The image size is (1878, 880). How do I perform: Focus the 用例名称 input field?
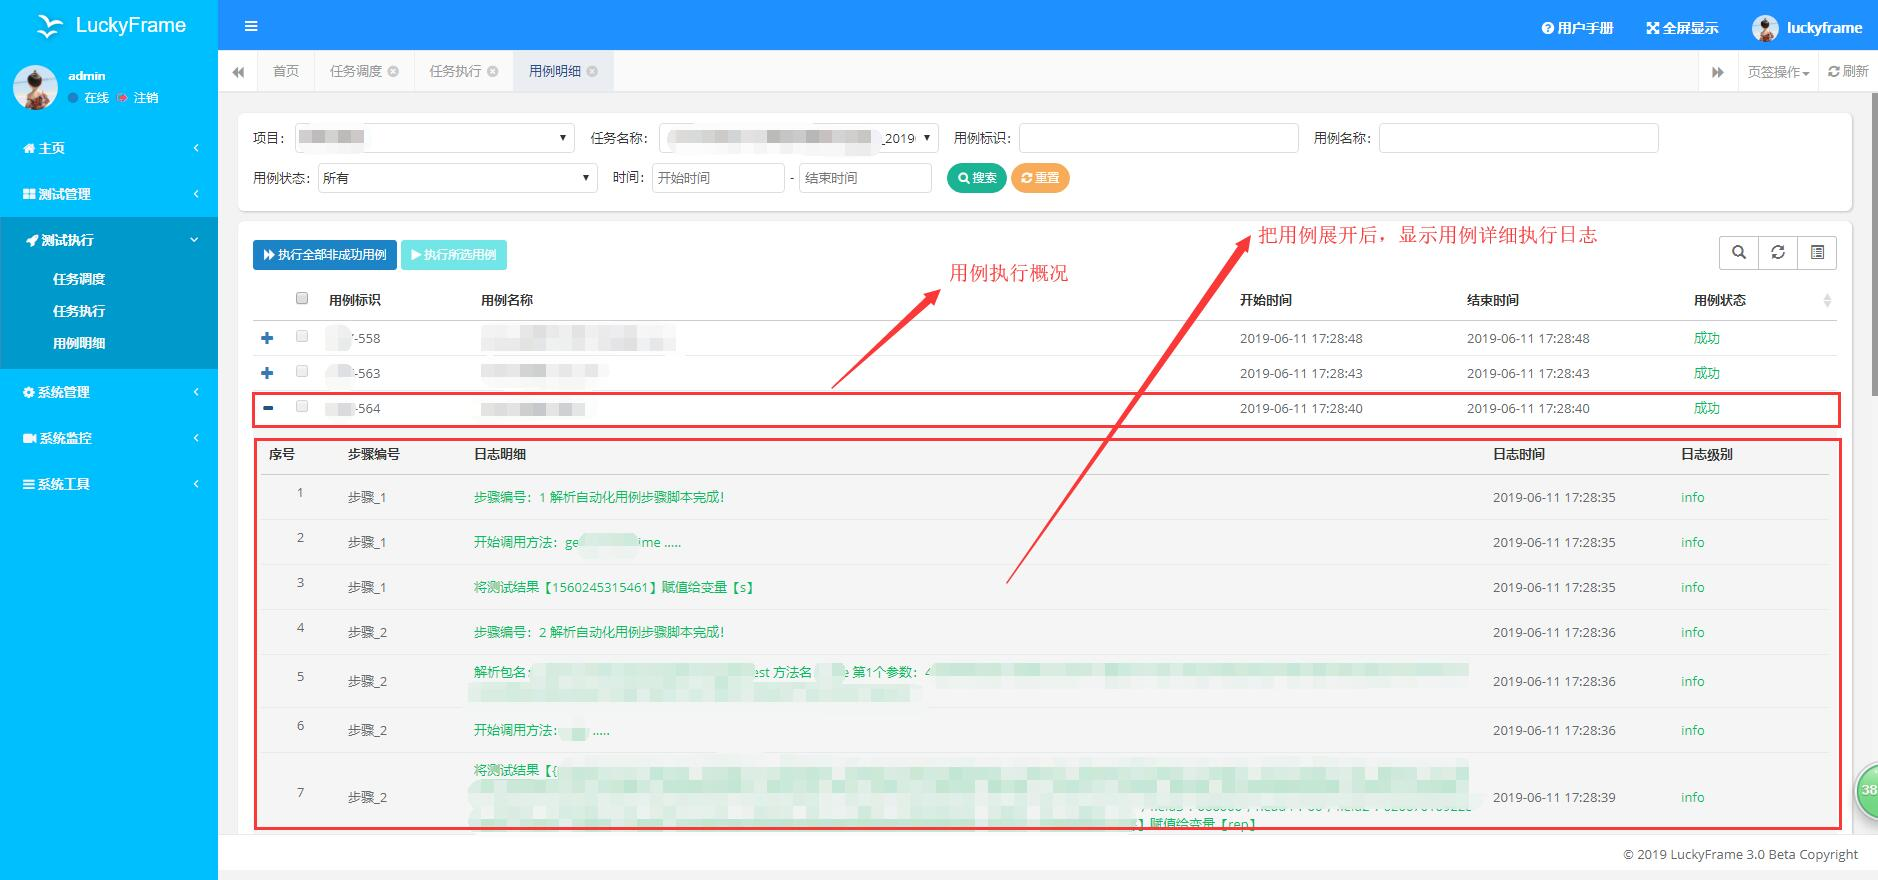pos(1518,138)
